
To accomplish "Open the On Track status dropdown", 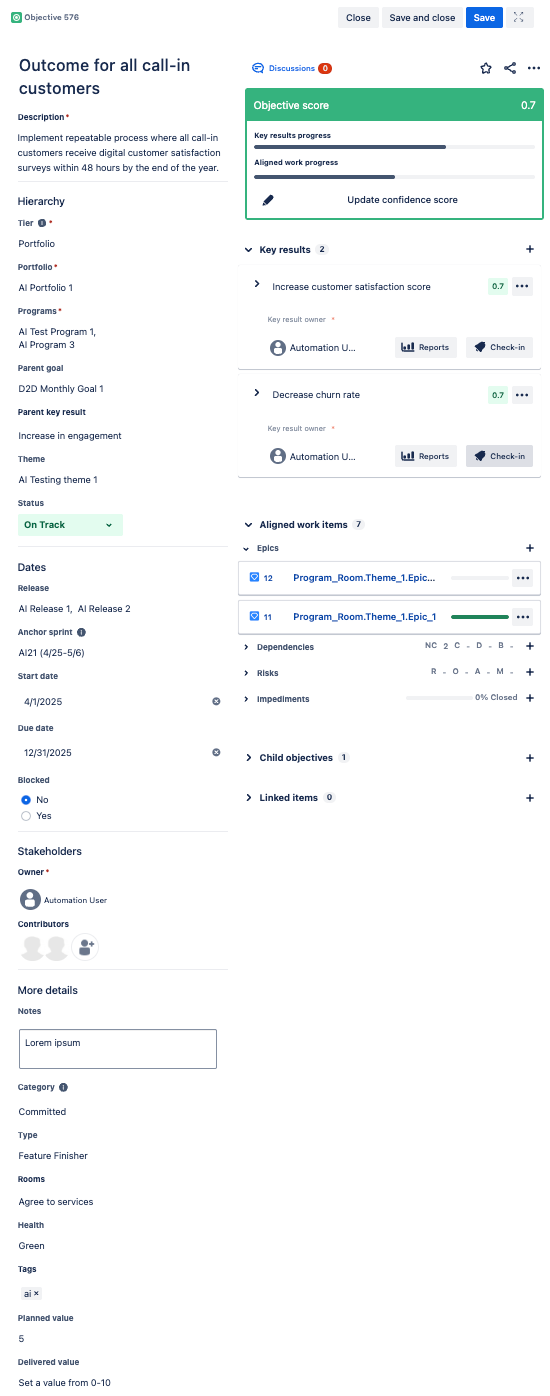I will coord(70,525).
